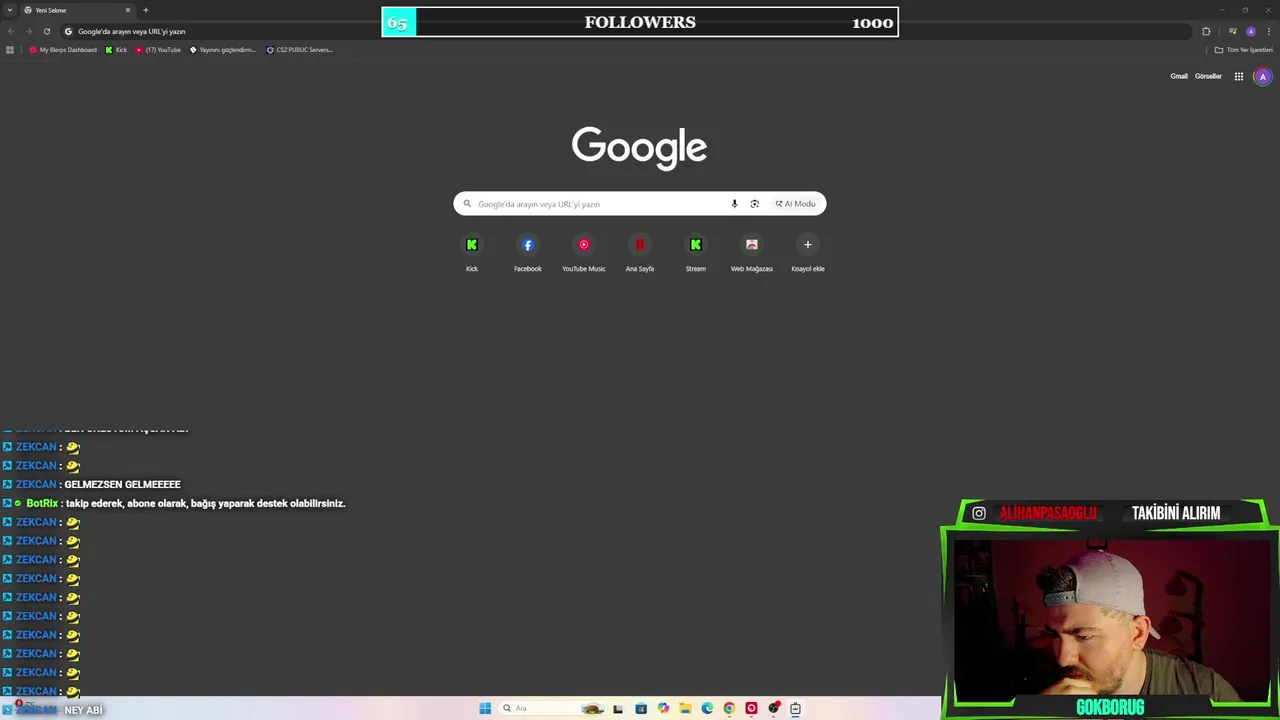Click the taskbar Ara search box
Image resolution: width=1280 pixels, height=720 pixels.
click(x=553, y=708)
